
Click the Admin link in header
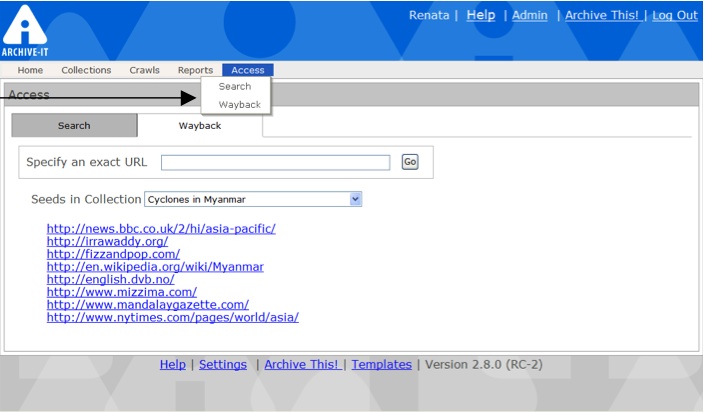coord(530,16)
